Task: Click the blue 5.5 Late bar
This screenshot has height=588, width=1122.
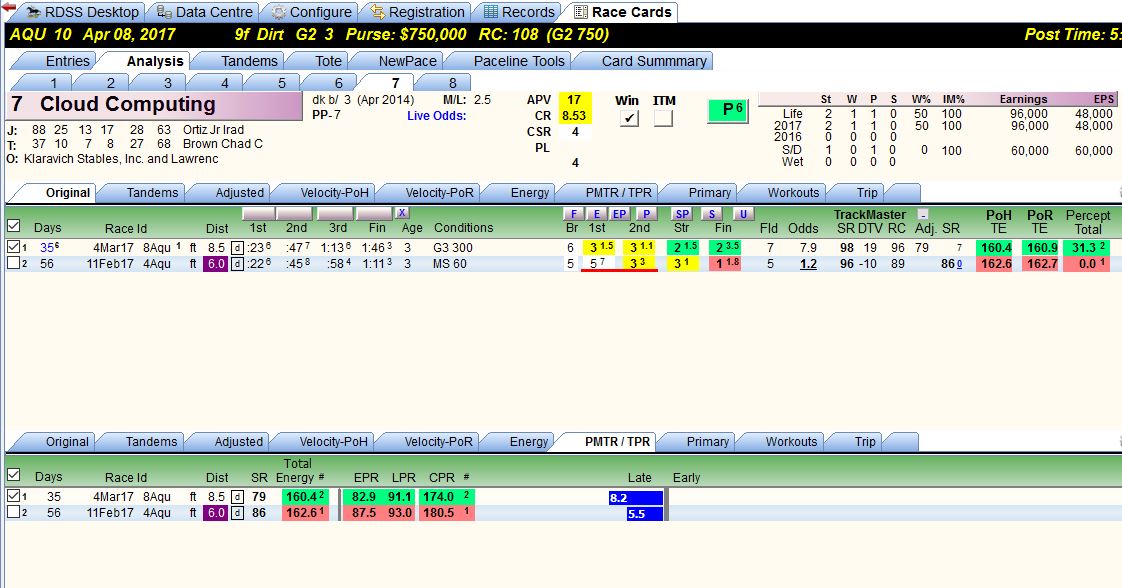Action: [644, 514]
